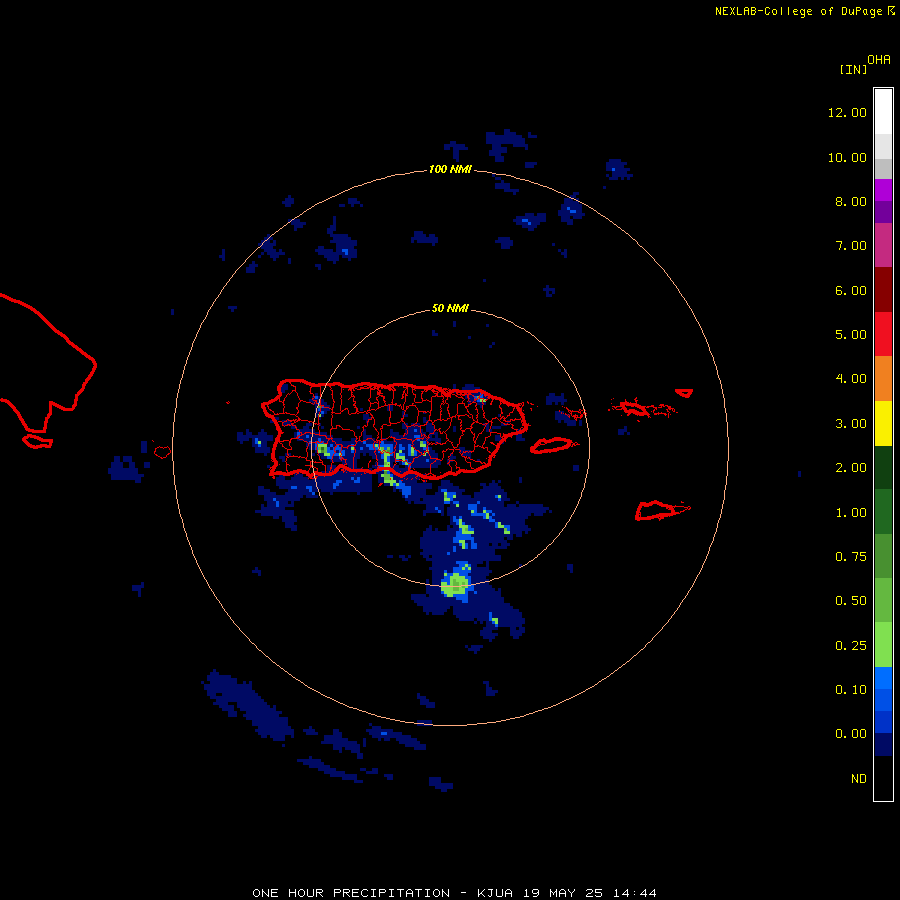Image resolution: width=900 pixels, height=900 pixels.
Task: Click the 50 NMI range ring label
Action: (450, 308)
